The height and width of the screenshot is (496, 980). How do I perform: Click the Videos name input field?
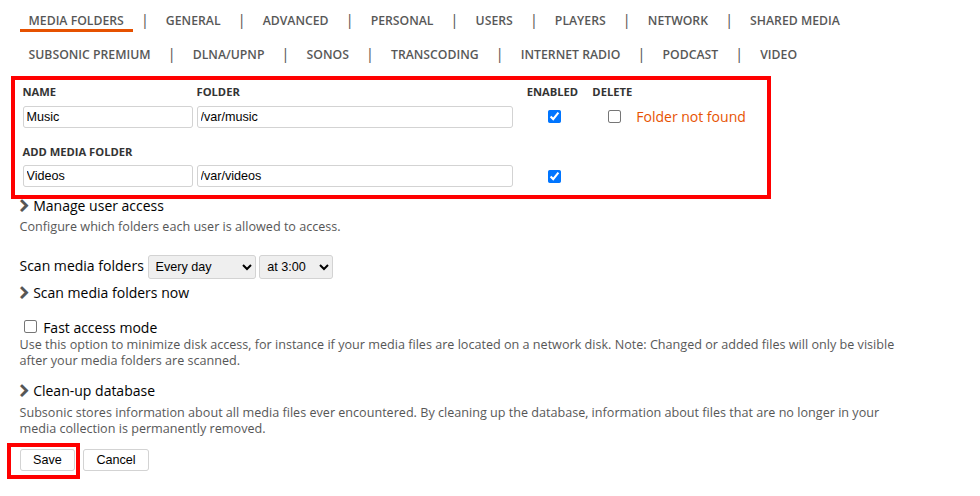click(108, 176)
